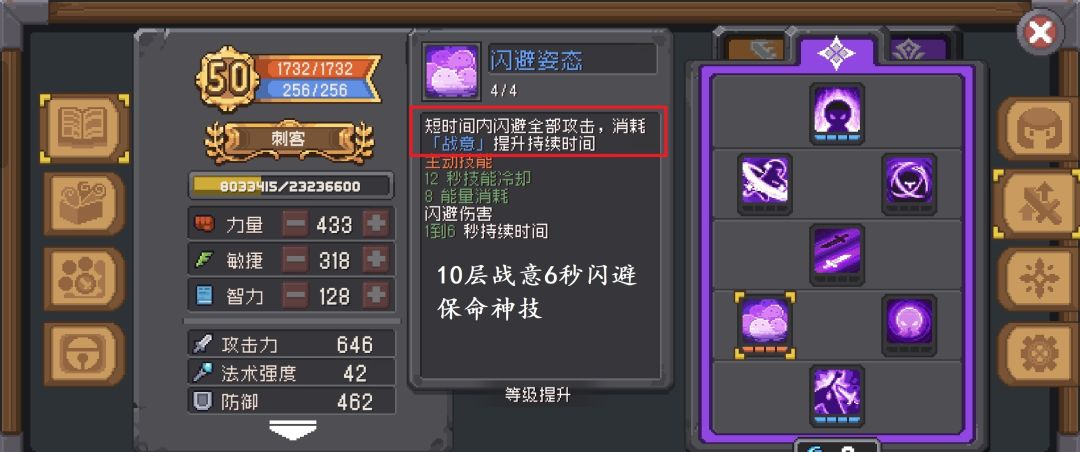This screenshot has height=452, width=1080.
Task: Open the book journal icon in left sidebar
Action: 84,128
